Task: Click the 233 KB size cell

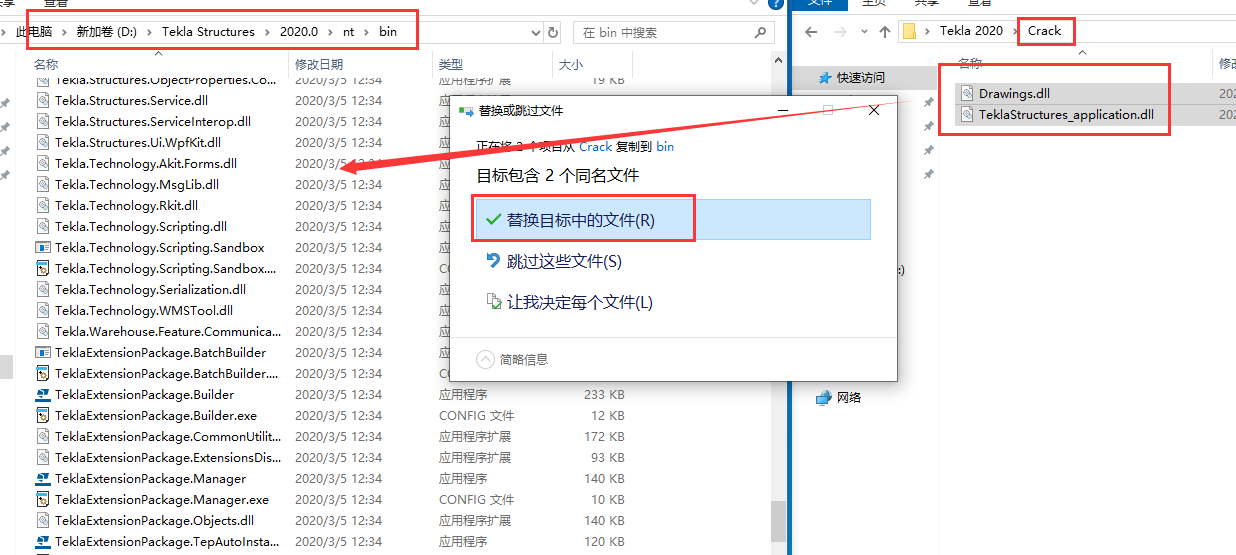Action: (x=604, y=394)
